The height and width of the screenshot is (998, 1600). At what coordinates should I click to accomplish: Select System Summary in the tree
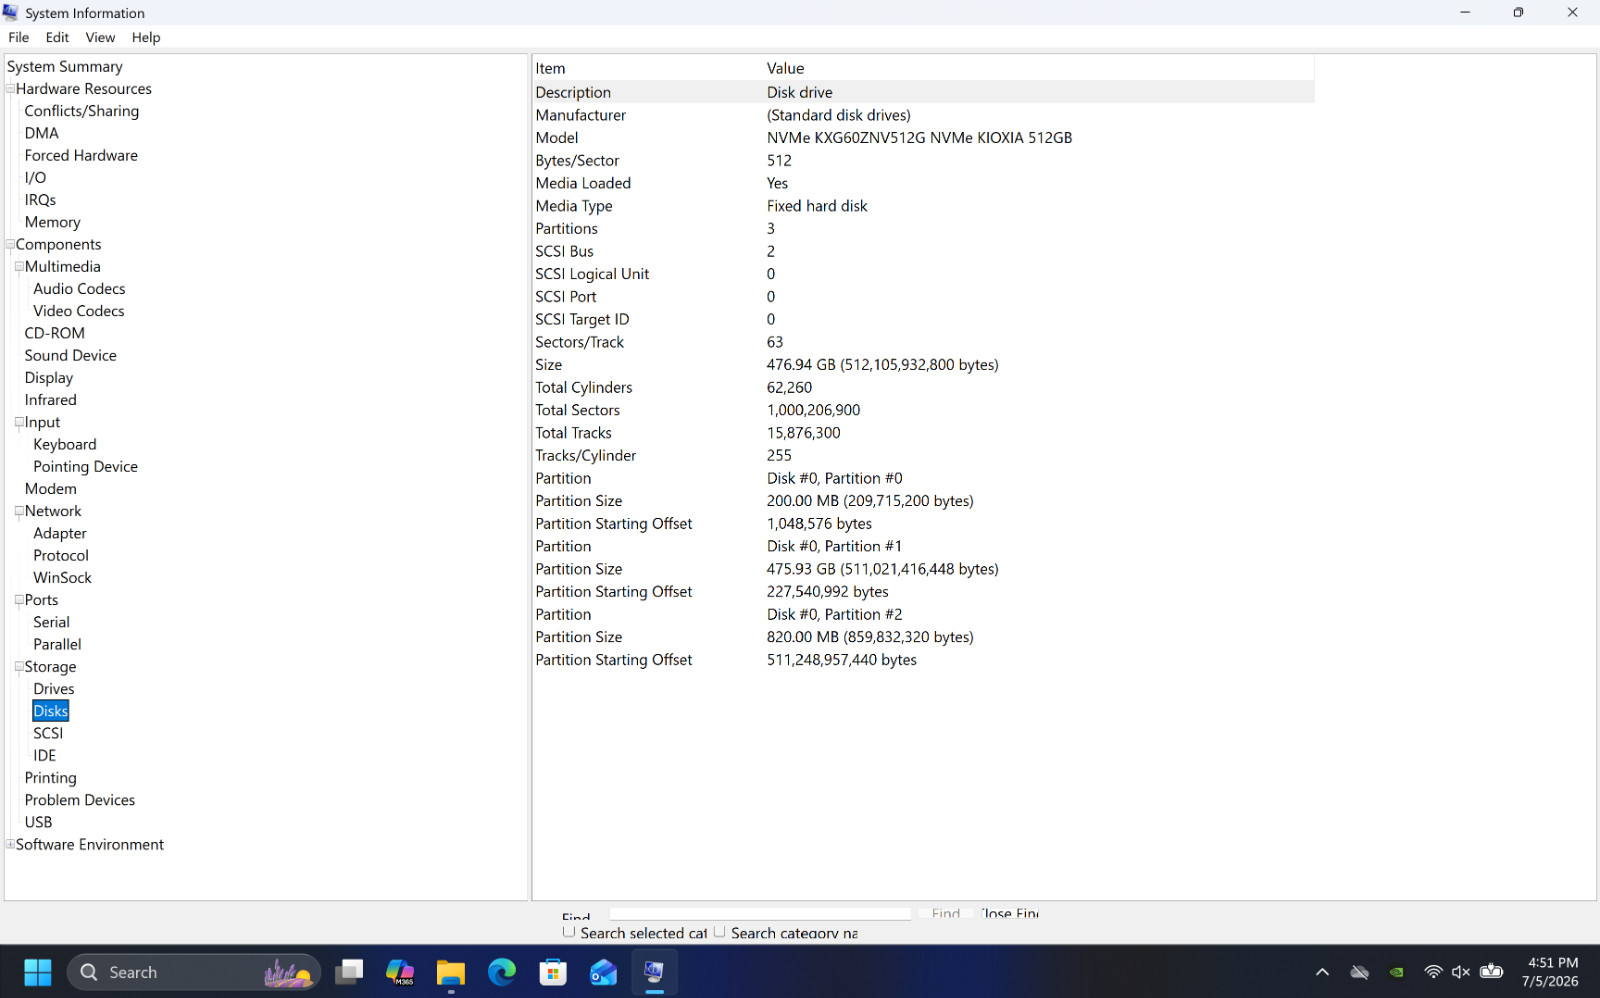point(65,66)
